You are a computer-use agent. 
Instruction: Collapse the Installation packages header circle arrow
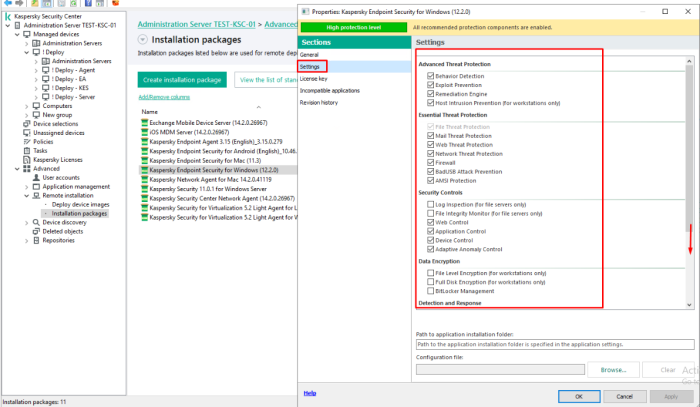pos(142,40)
